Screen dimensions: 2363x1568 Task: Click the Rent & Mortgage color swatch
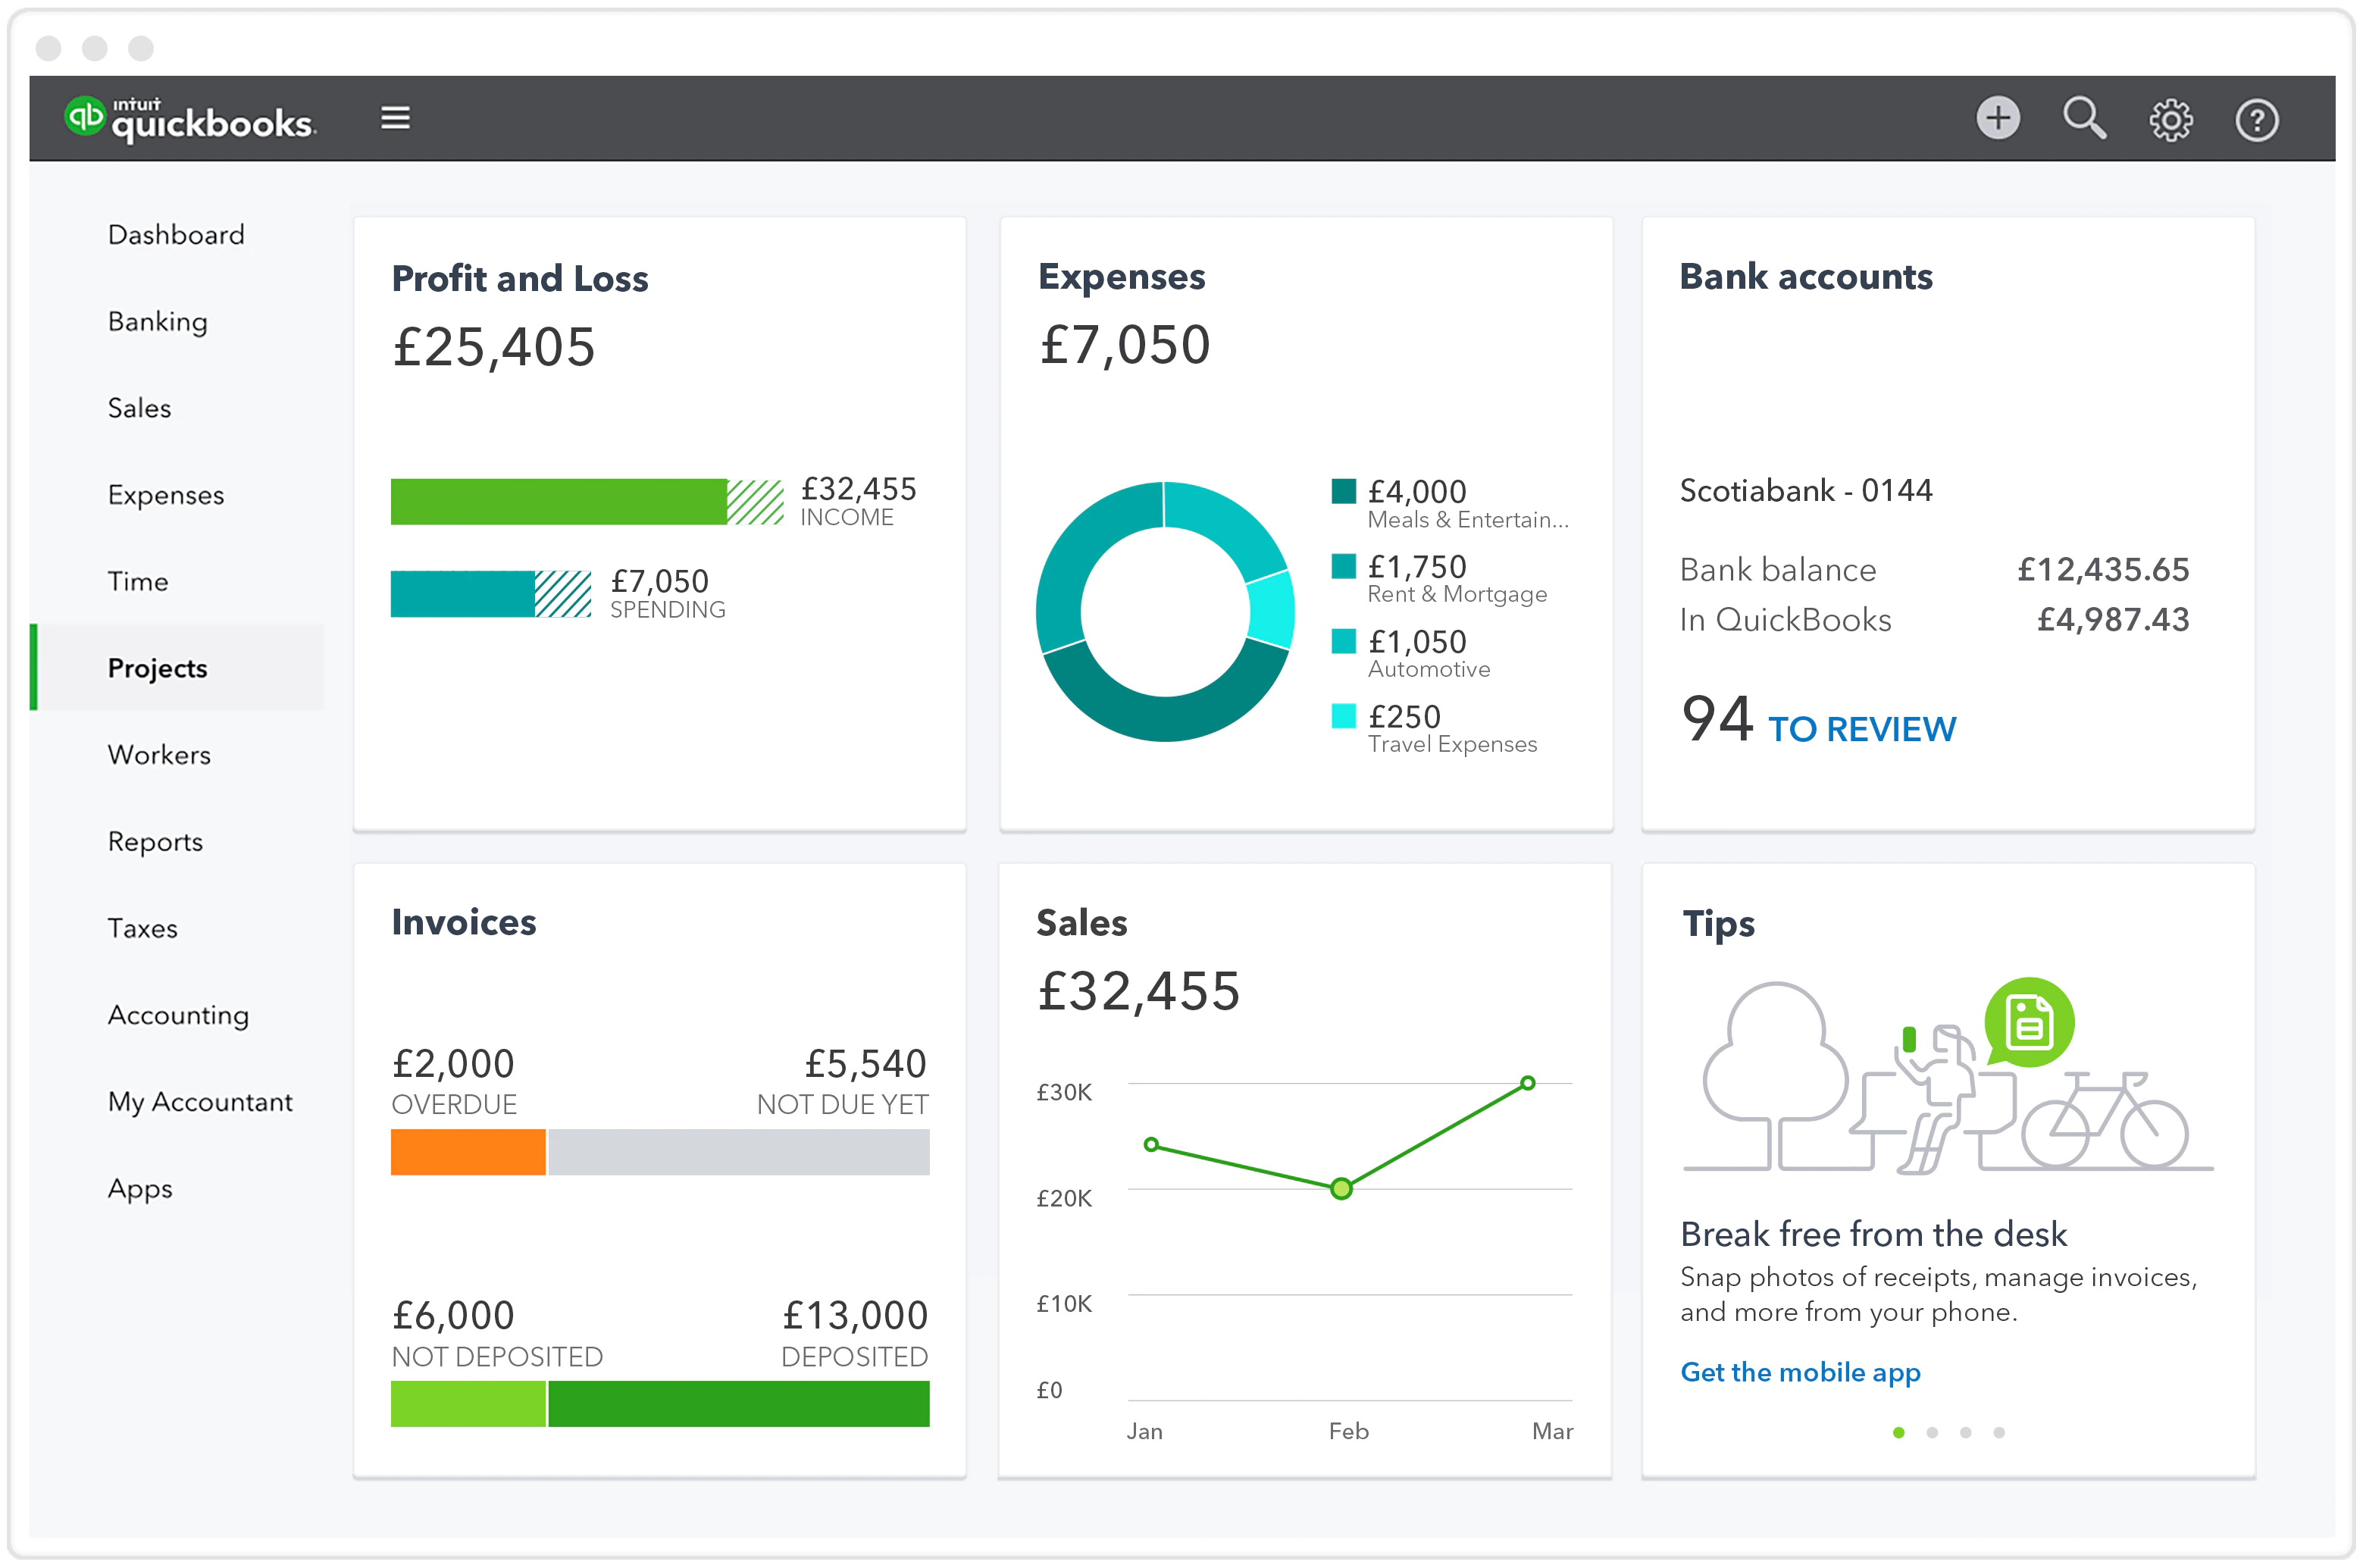(x=1343, y=566)
